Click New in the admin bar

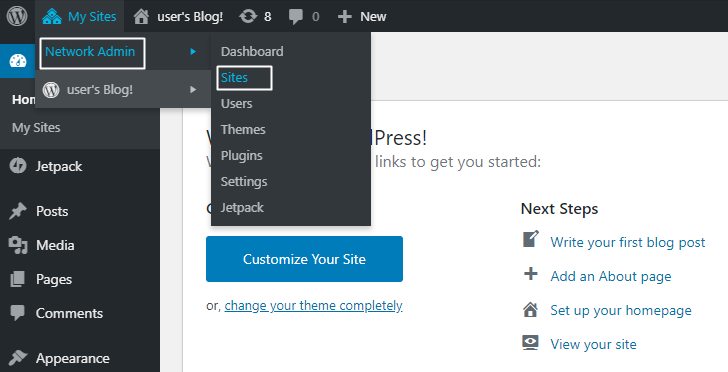pyautogui.click(x=373, y=17)
